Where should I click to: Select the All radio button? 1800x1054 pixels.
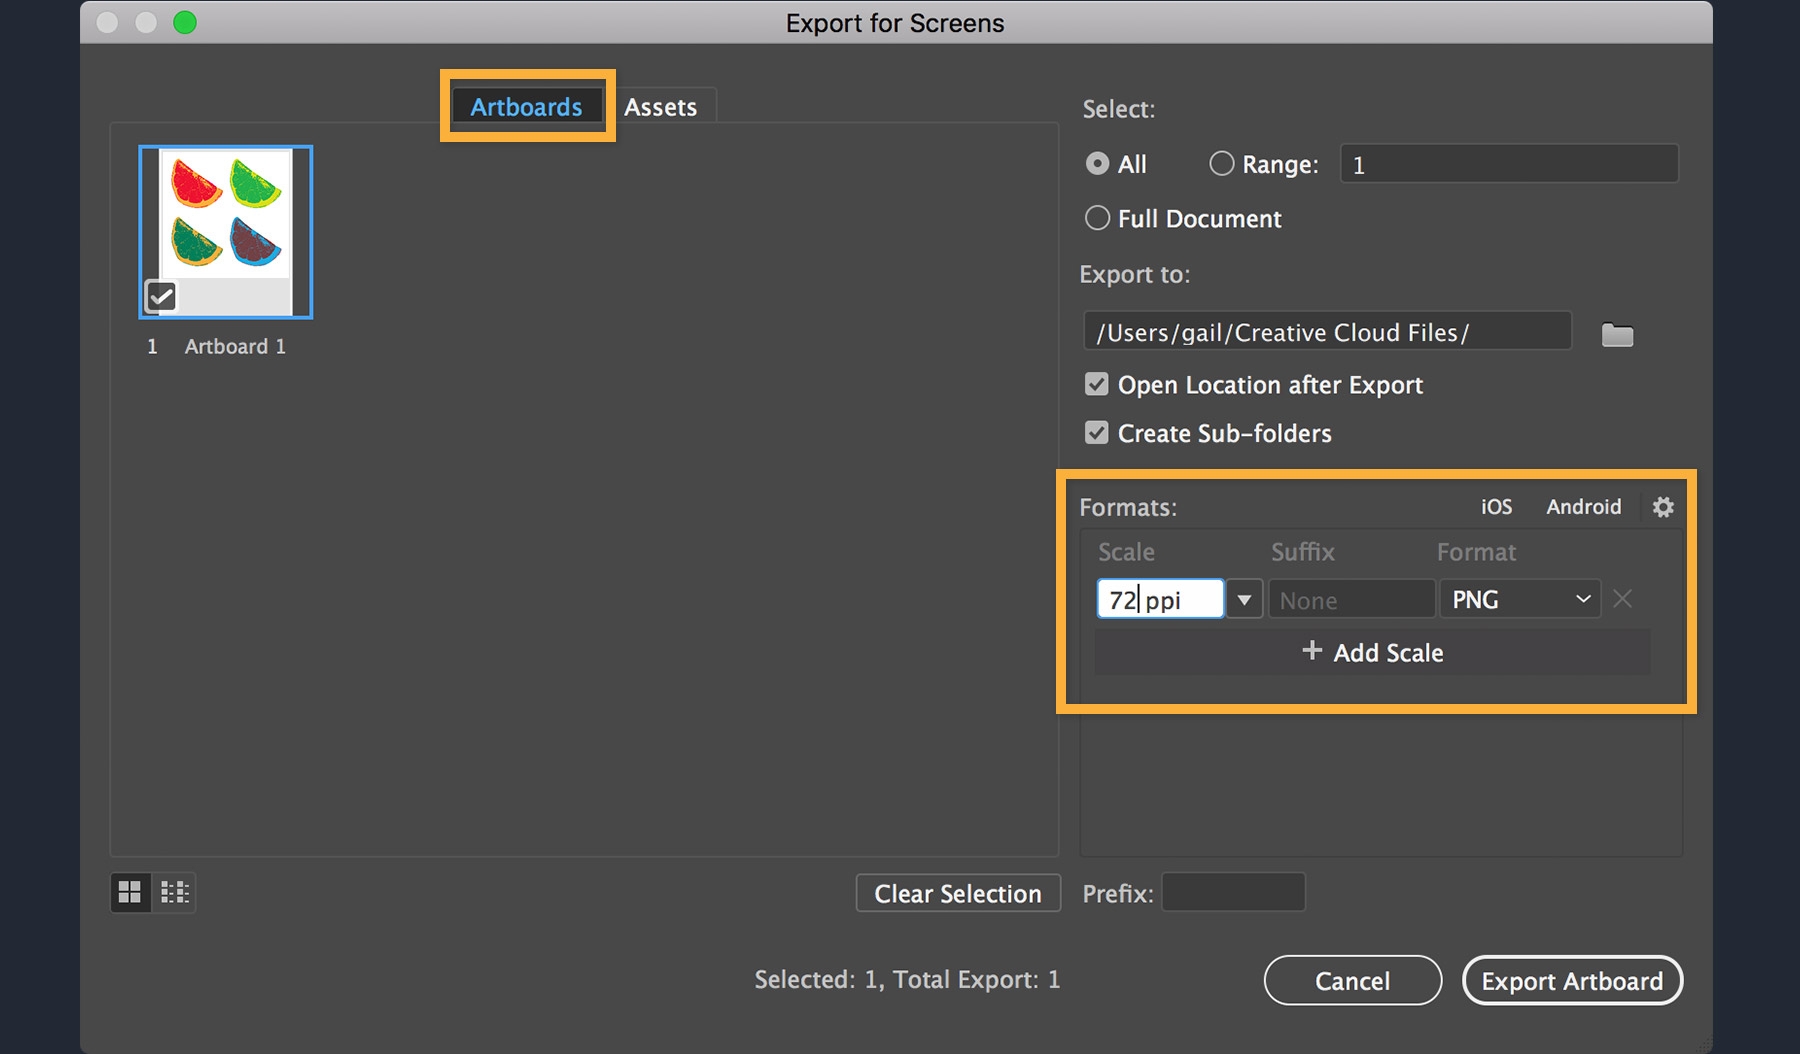(x=1097, y=163)
